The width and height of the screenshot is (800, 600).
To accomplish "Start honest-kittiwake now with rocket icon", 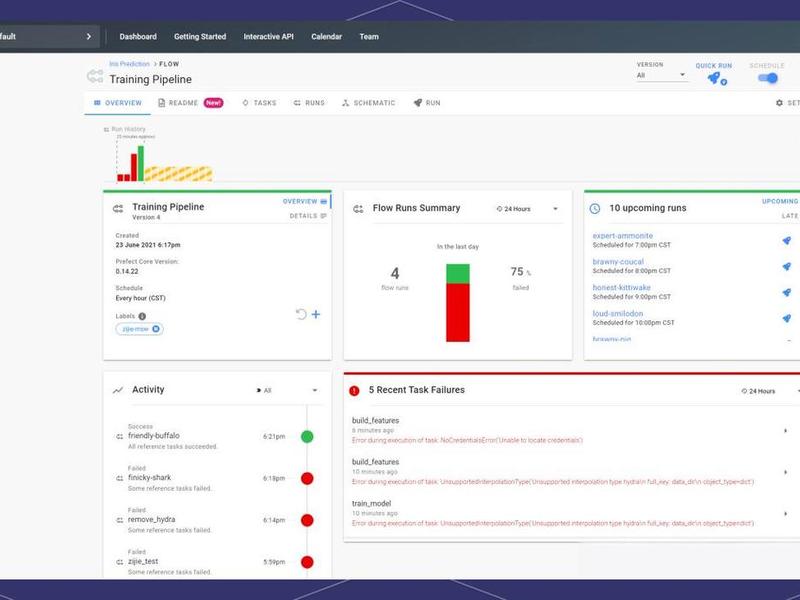I will click(x=786, y=292).
